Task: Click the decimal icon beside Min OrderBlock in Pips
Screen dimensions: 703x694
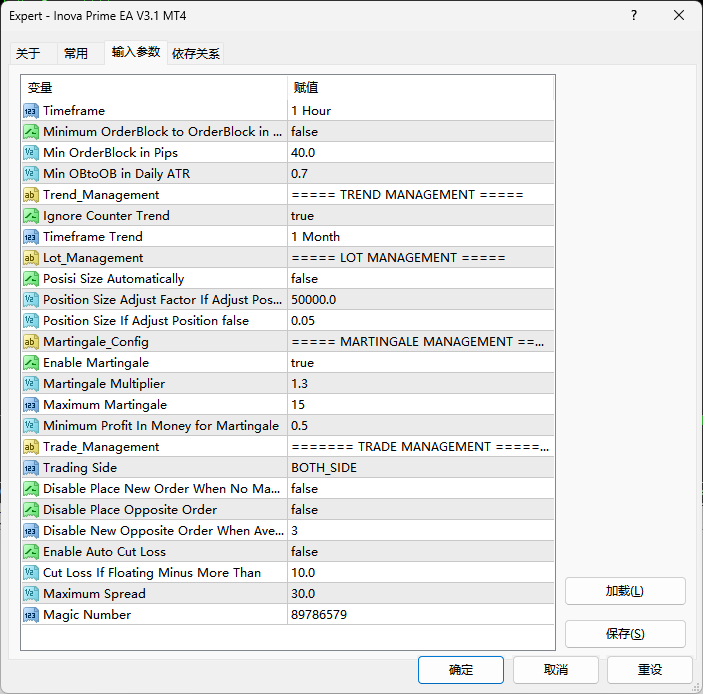Action: (31, 153)
